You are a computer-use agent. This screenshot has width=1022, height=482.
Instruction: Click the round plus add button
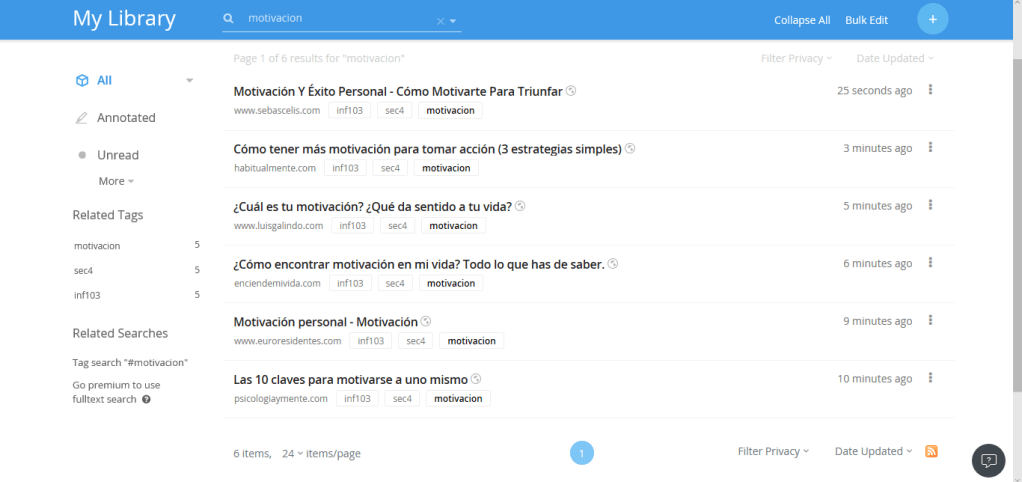point(932,19)
